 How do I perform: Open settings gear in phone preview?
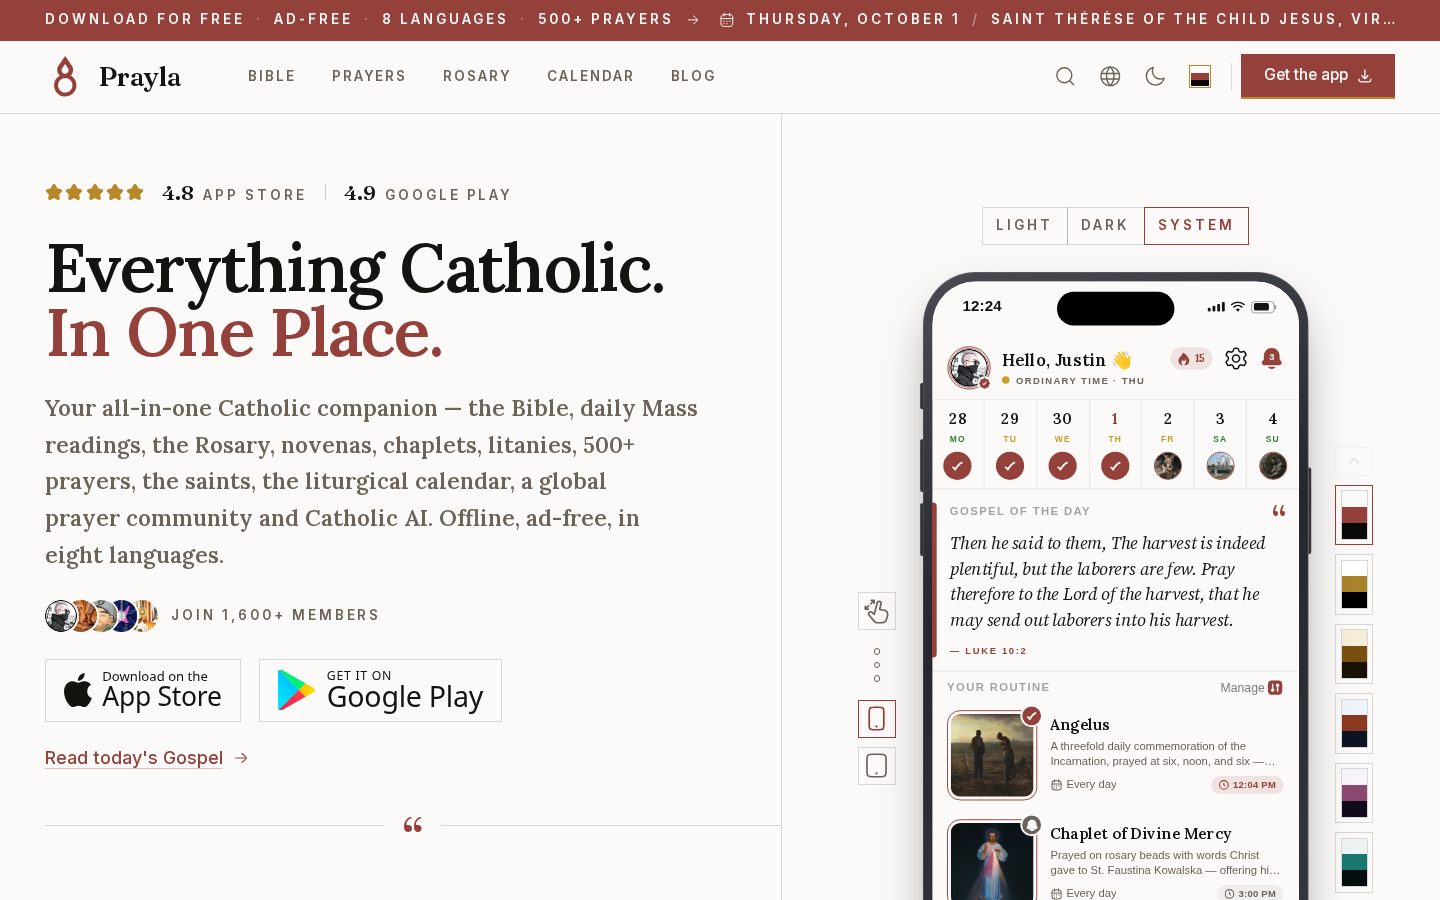point(1236,359)
